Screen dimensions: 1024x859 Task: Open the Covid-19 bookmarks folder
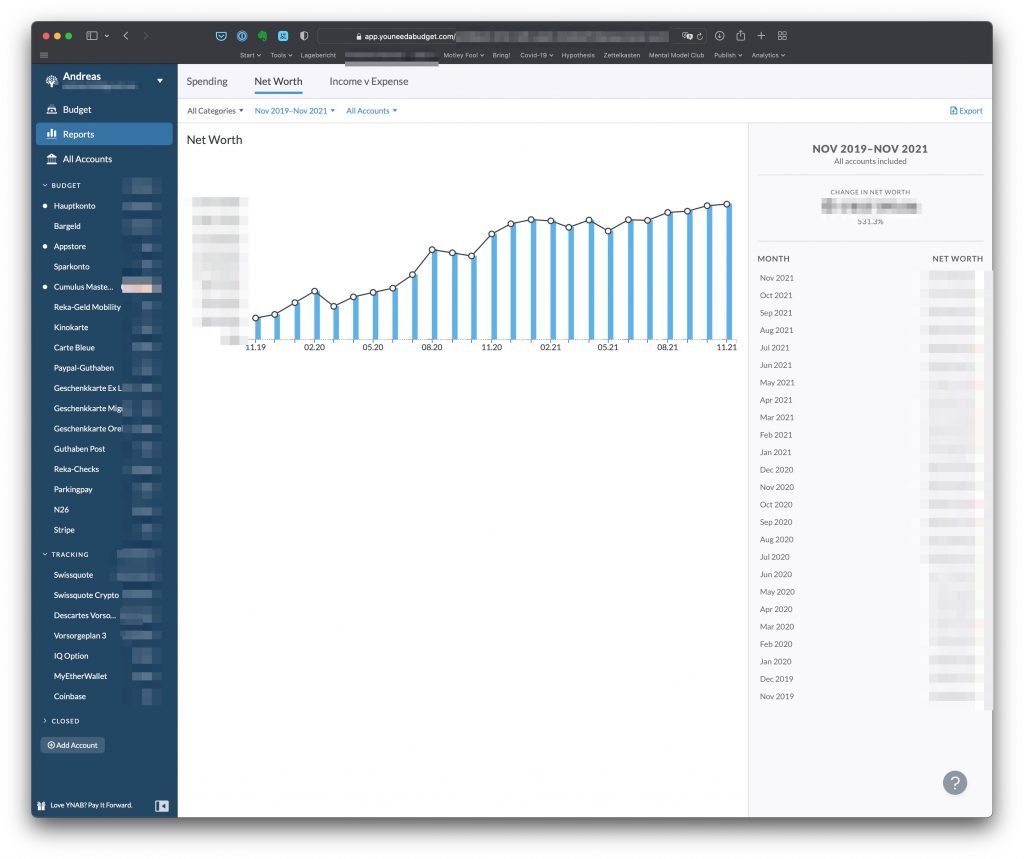tap(537, 56)
